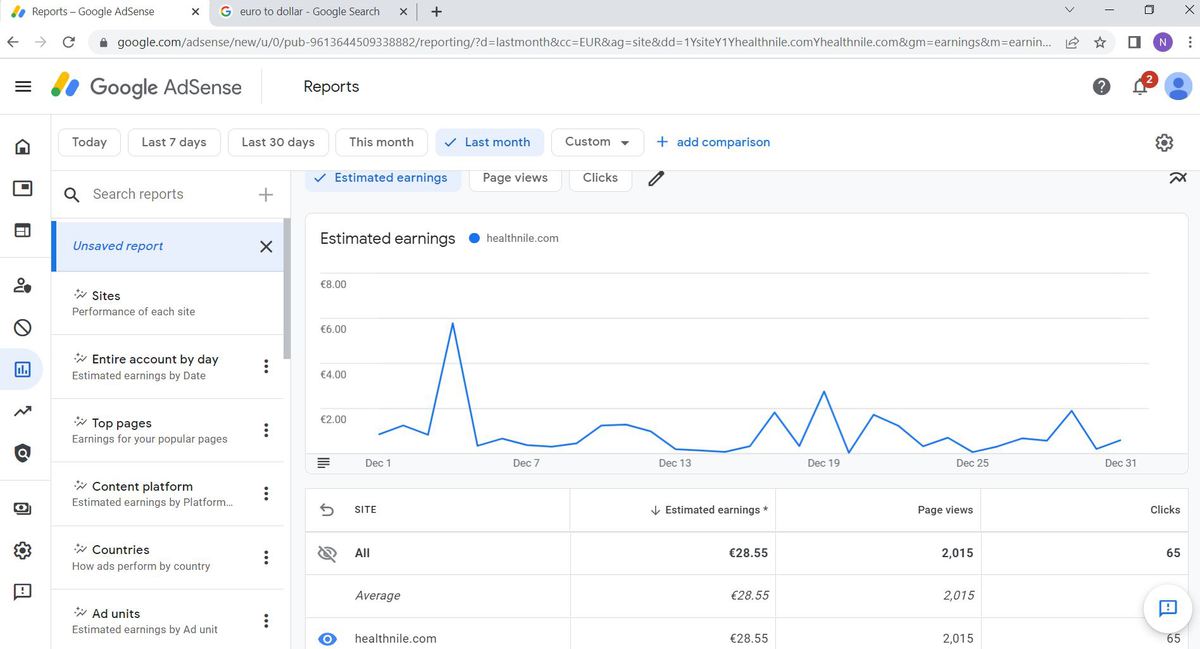Screen dimensions: 1200x649
Task: Open Privacy & messaging sidebar icon
Action: (22, 286)
